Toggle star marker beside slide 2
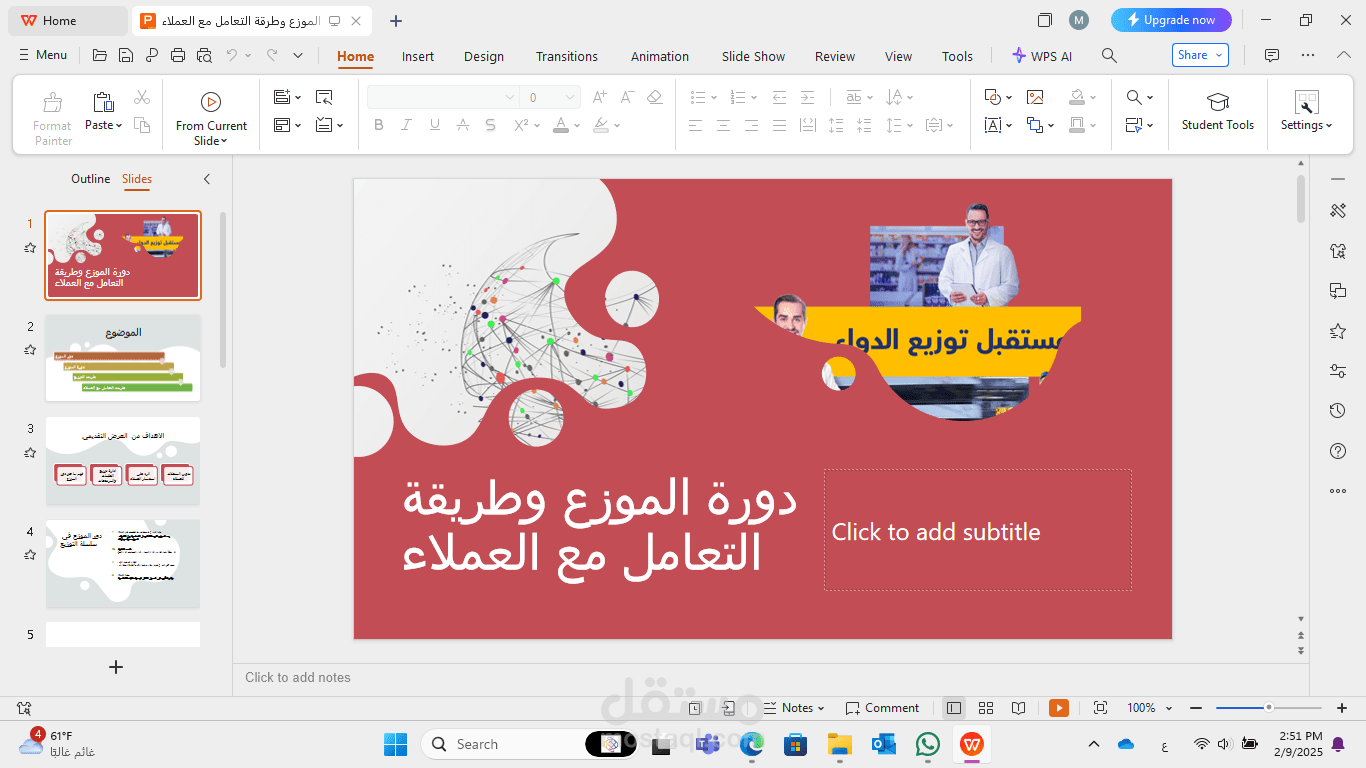 click(30, 350)
